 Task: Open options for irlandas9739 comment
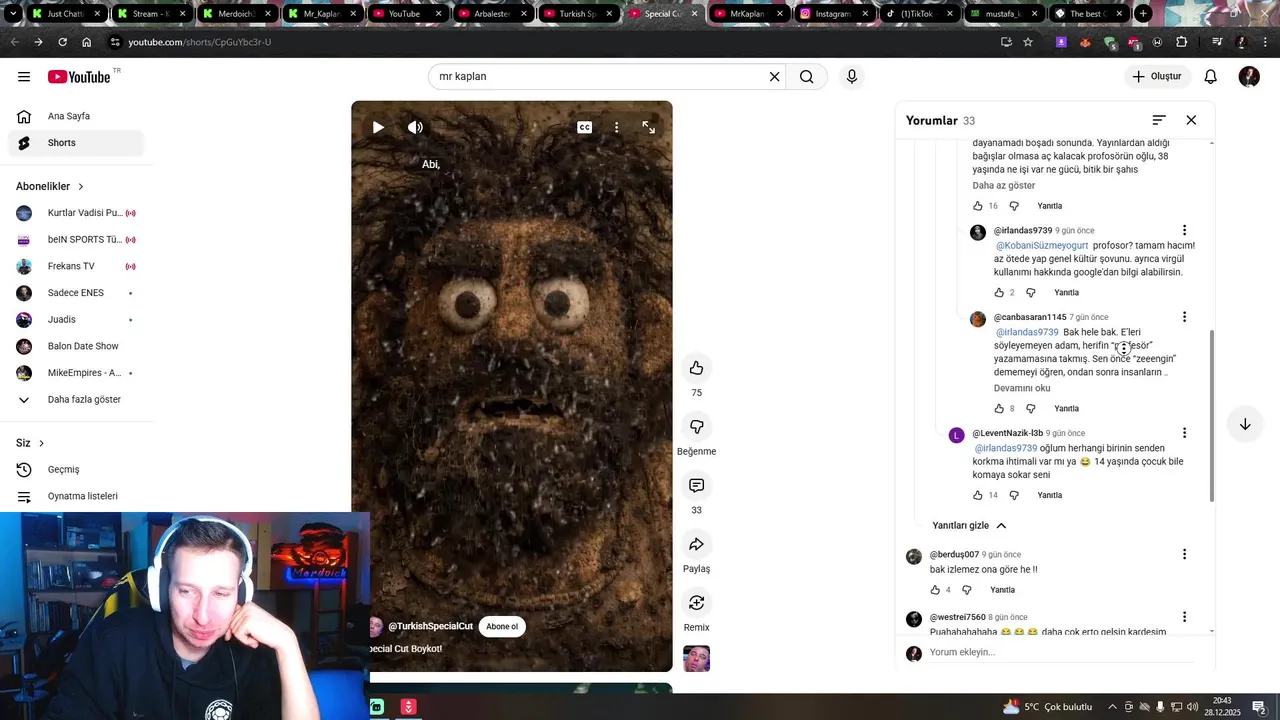coord(1185,231)
